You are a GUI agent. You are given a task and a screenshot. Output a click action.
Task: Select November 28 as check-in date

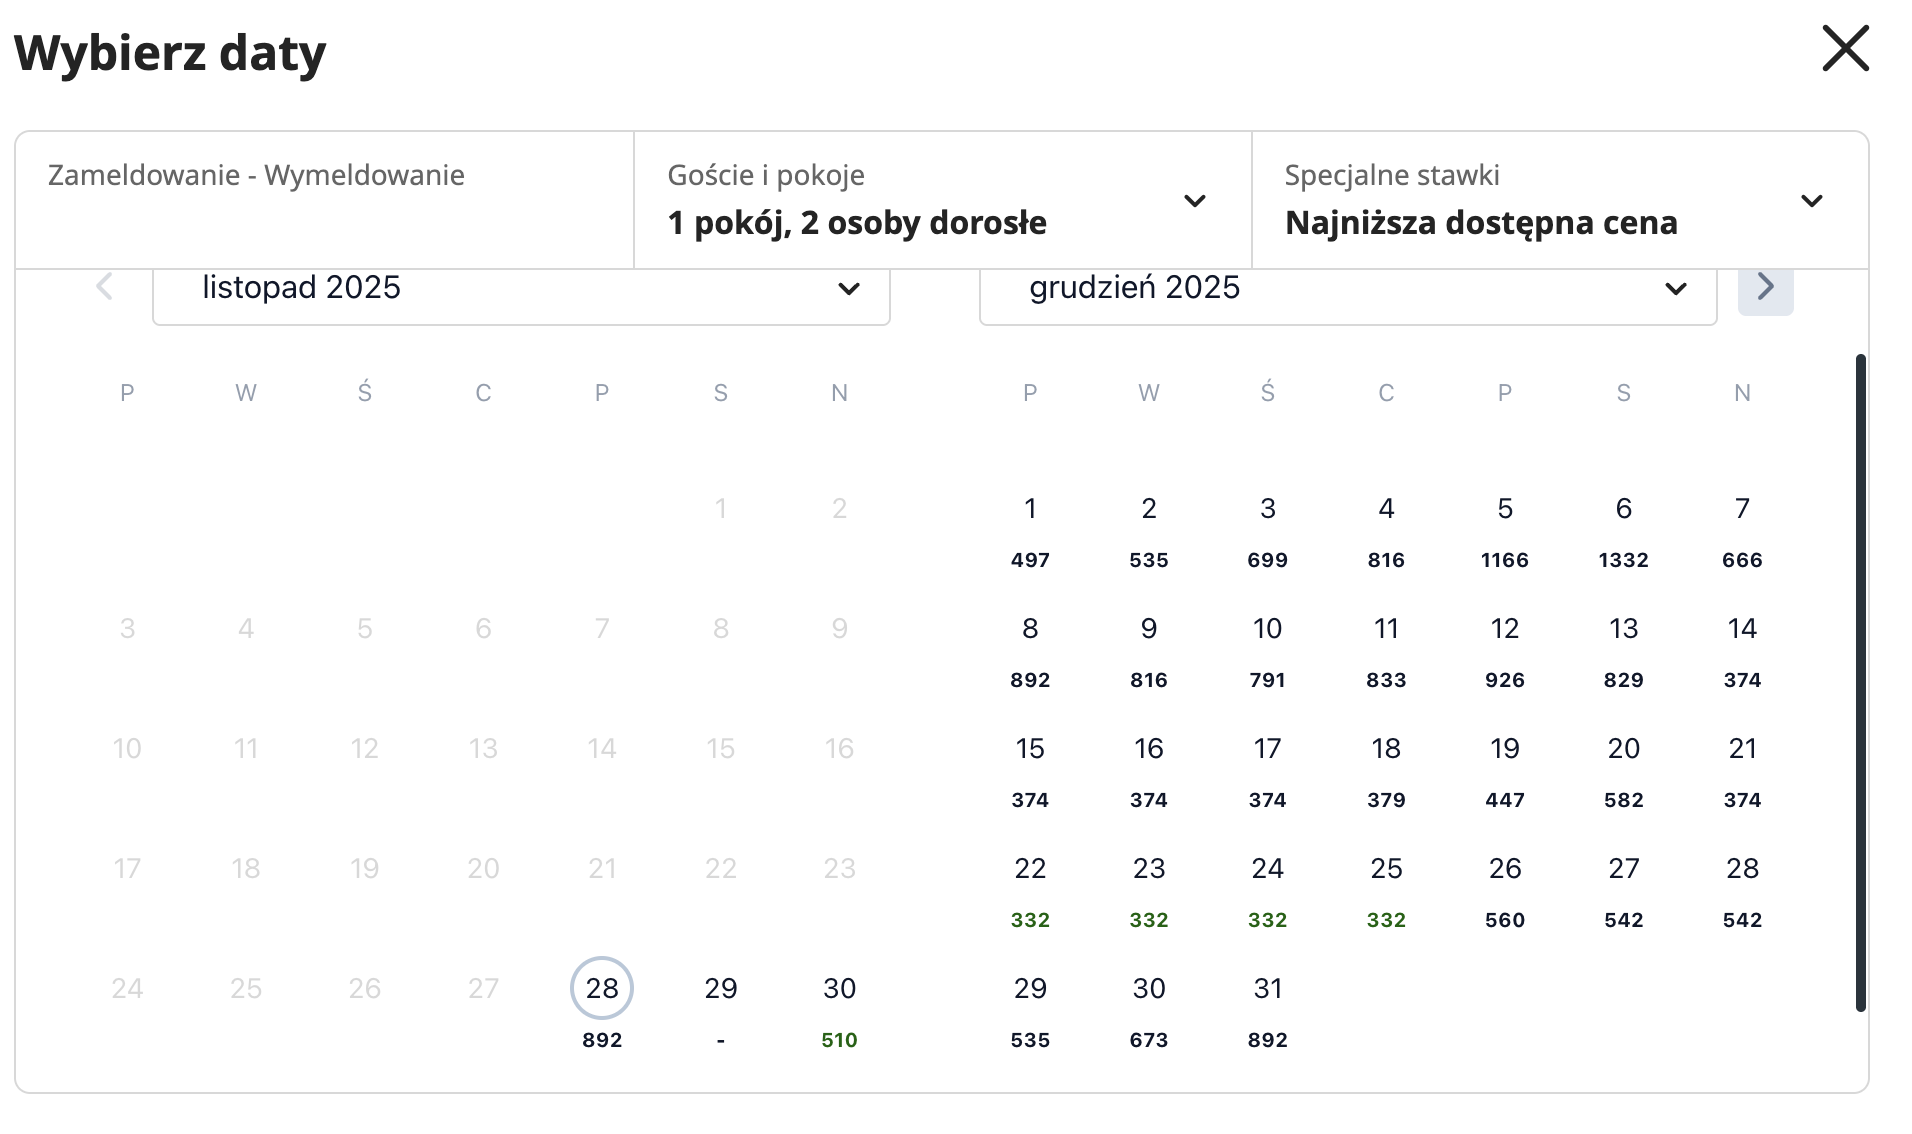pos(602,989)
